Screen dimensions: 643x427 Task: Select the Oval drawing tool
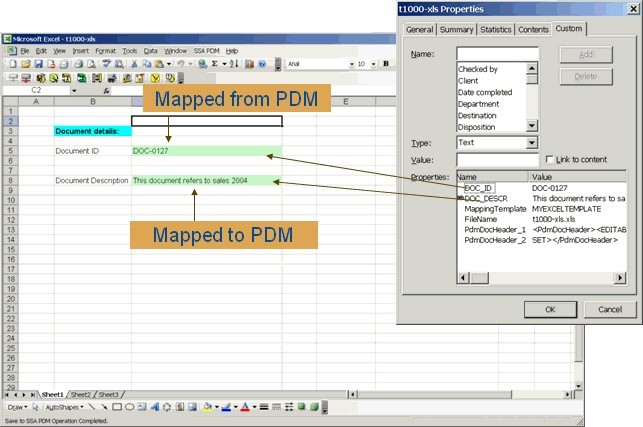click(x=130, y=407)
